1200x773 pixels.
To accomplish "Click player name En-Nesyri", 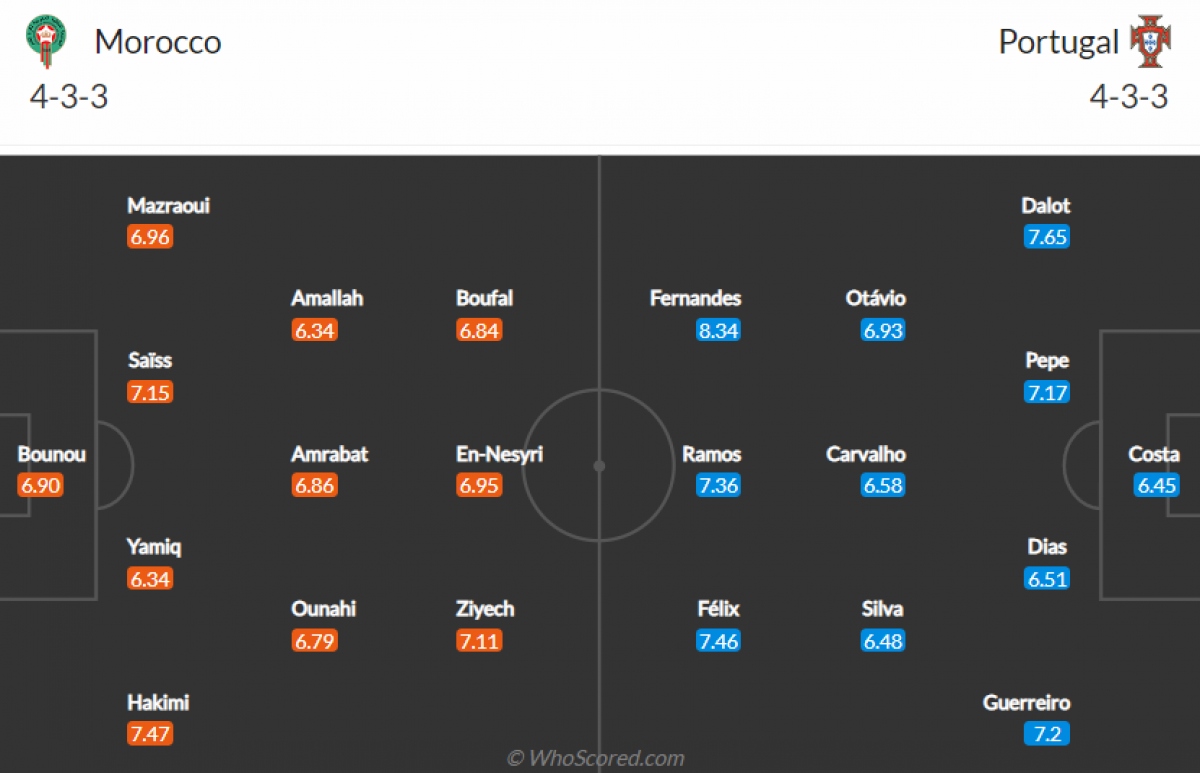I will tap(500, 454).
